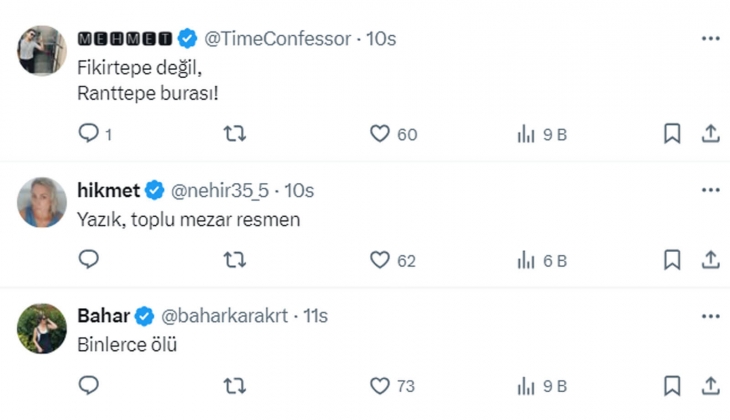Bookmark Bahar's tweet
This screenshot has width=730, height=420.
(x=672, y=385)
